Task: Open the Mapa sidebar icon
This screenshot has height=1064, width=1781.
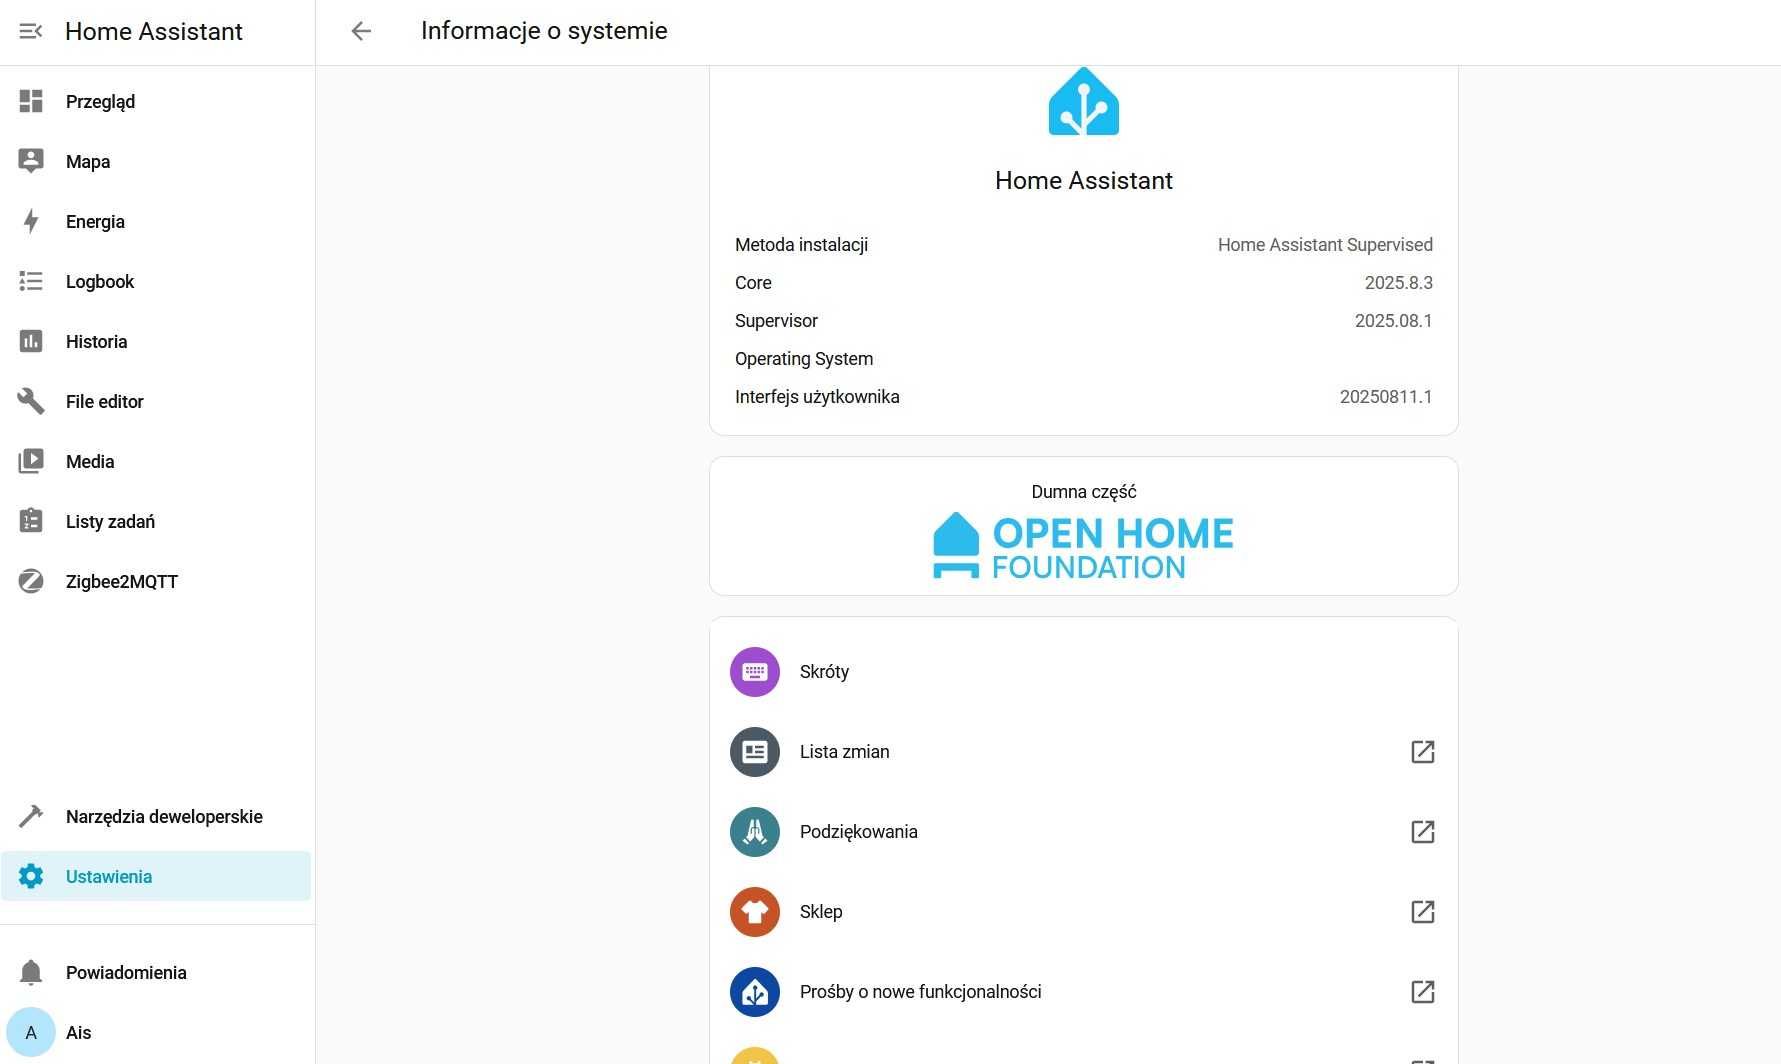Action: pos(31,161)
